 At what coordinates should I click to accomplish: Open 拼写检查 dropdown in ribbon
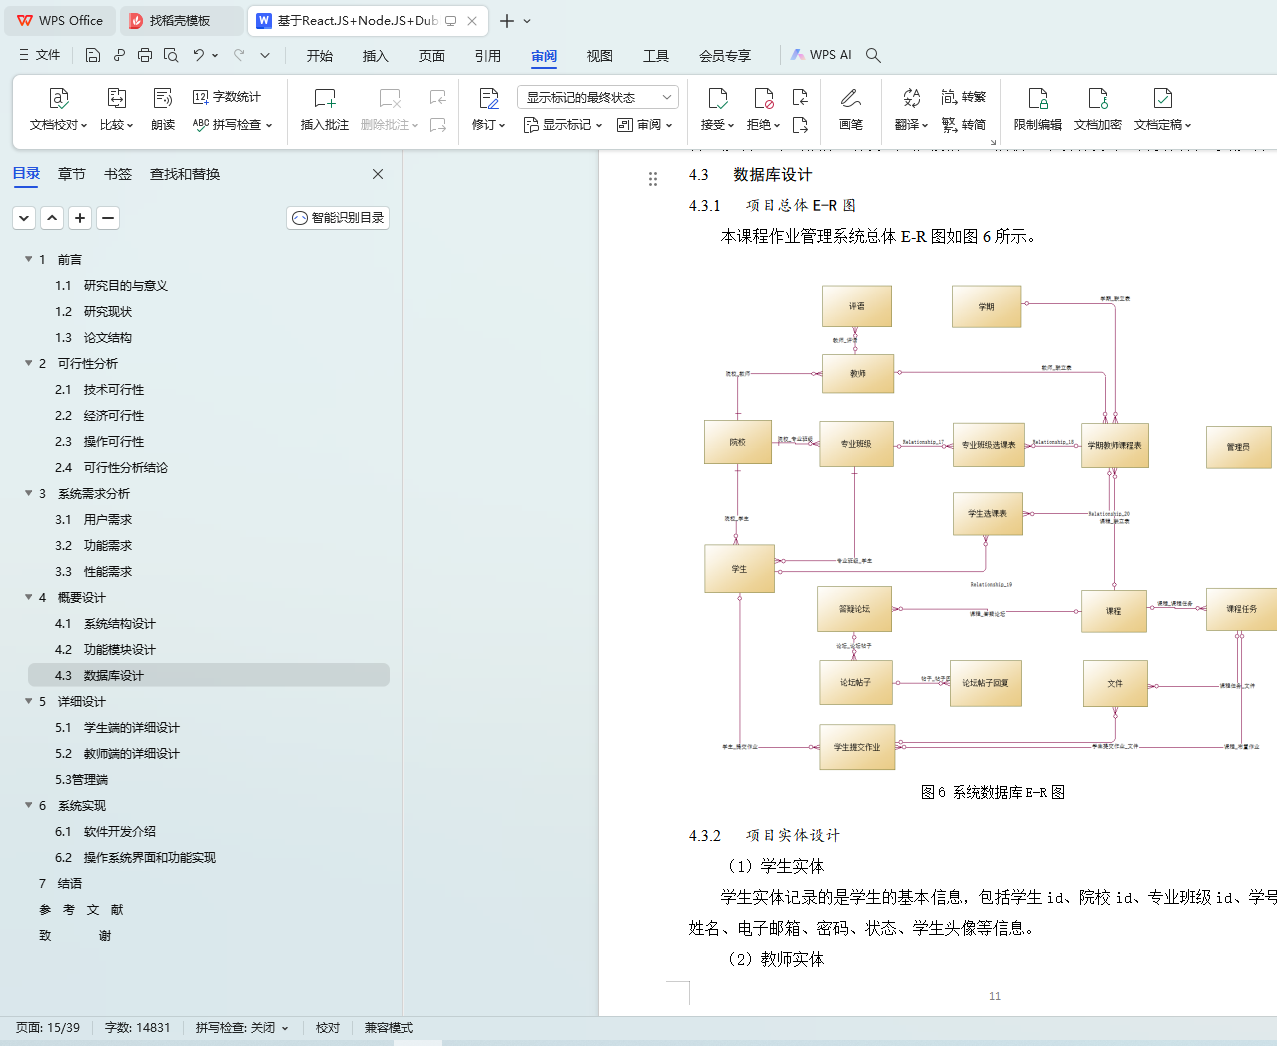point(233,125)
